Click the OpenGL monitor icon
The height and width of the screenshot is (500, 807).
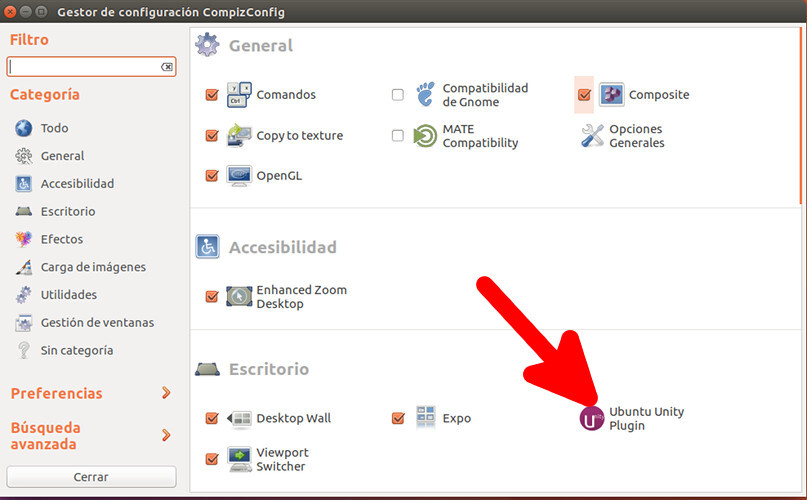pyautogui.click(x=239, y=176)
